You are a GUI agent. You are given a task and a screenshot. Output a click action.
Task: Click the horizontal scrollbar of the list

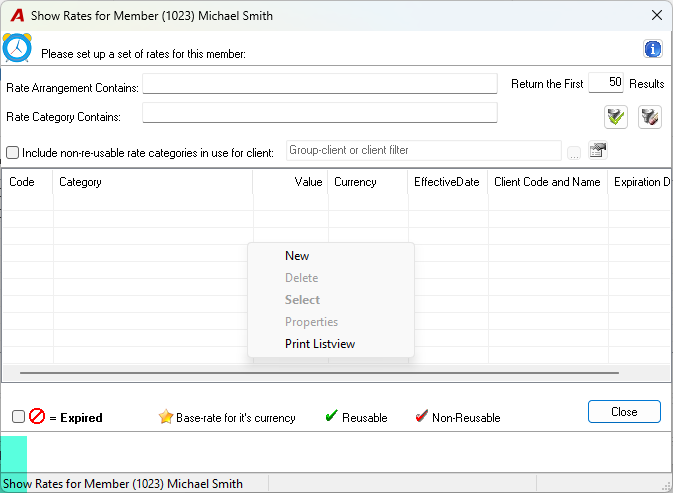pyautogui.click(x=319, y=373)
